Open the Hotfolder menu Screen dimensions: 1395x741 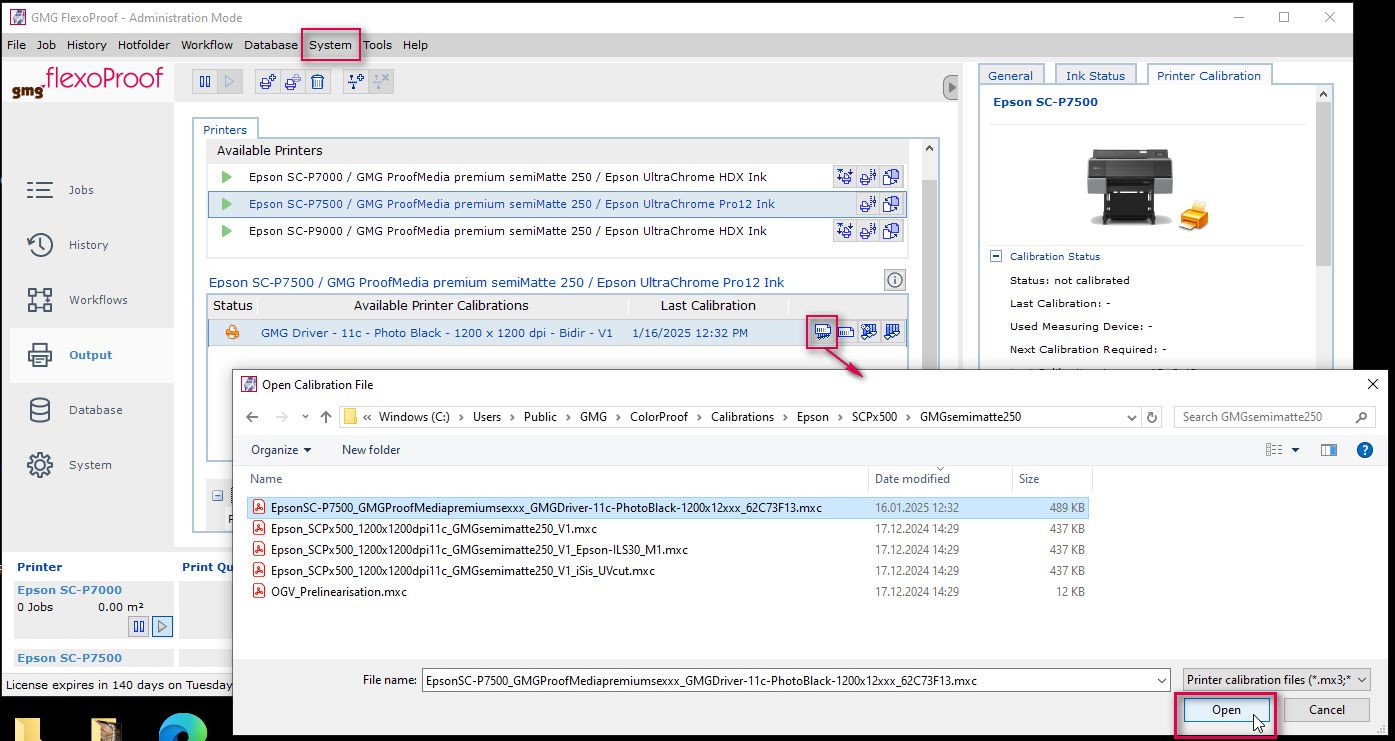[x=144, y=45]
